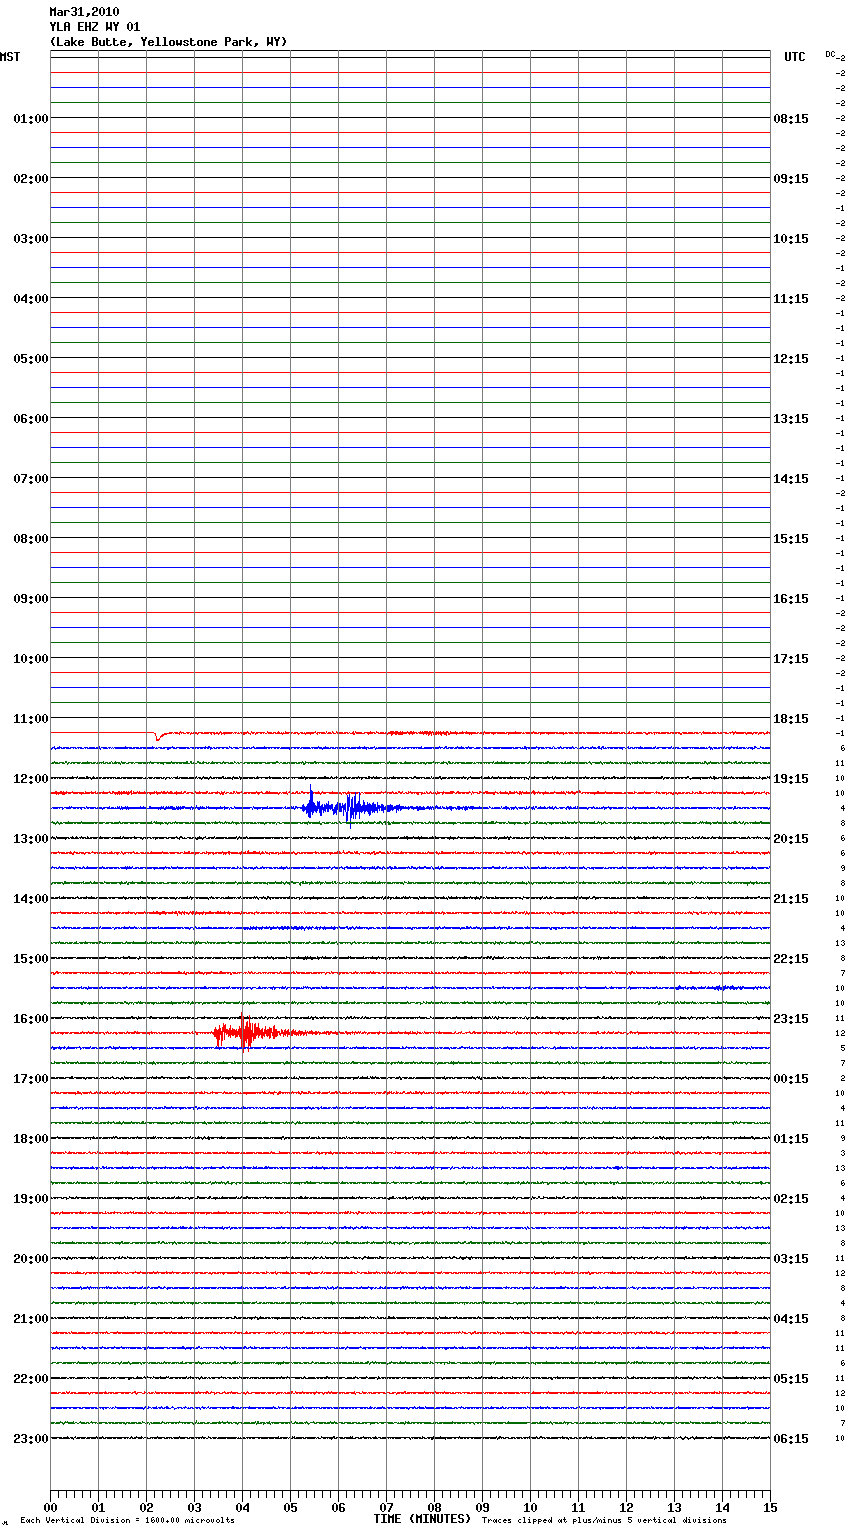The image size is (850, 1534).
Task: Click the 10:15 UTC time label
Action: [791, 238]
